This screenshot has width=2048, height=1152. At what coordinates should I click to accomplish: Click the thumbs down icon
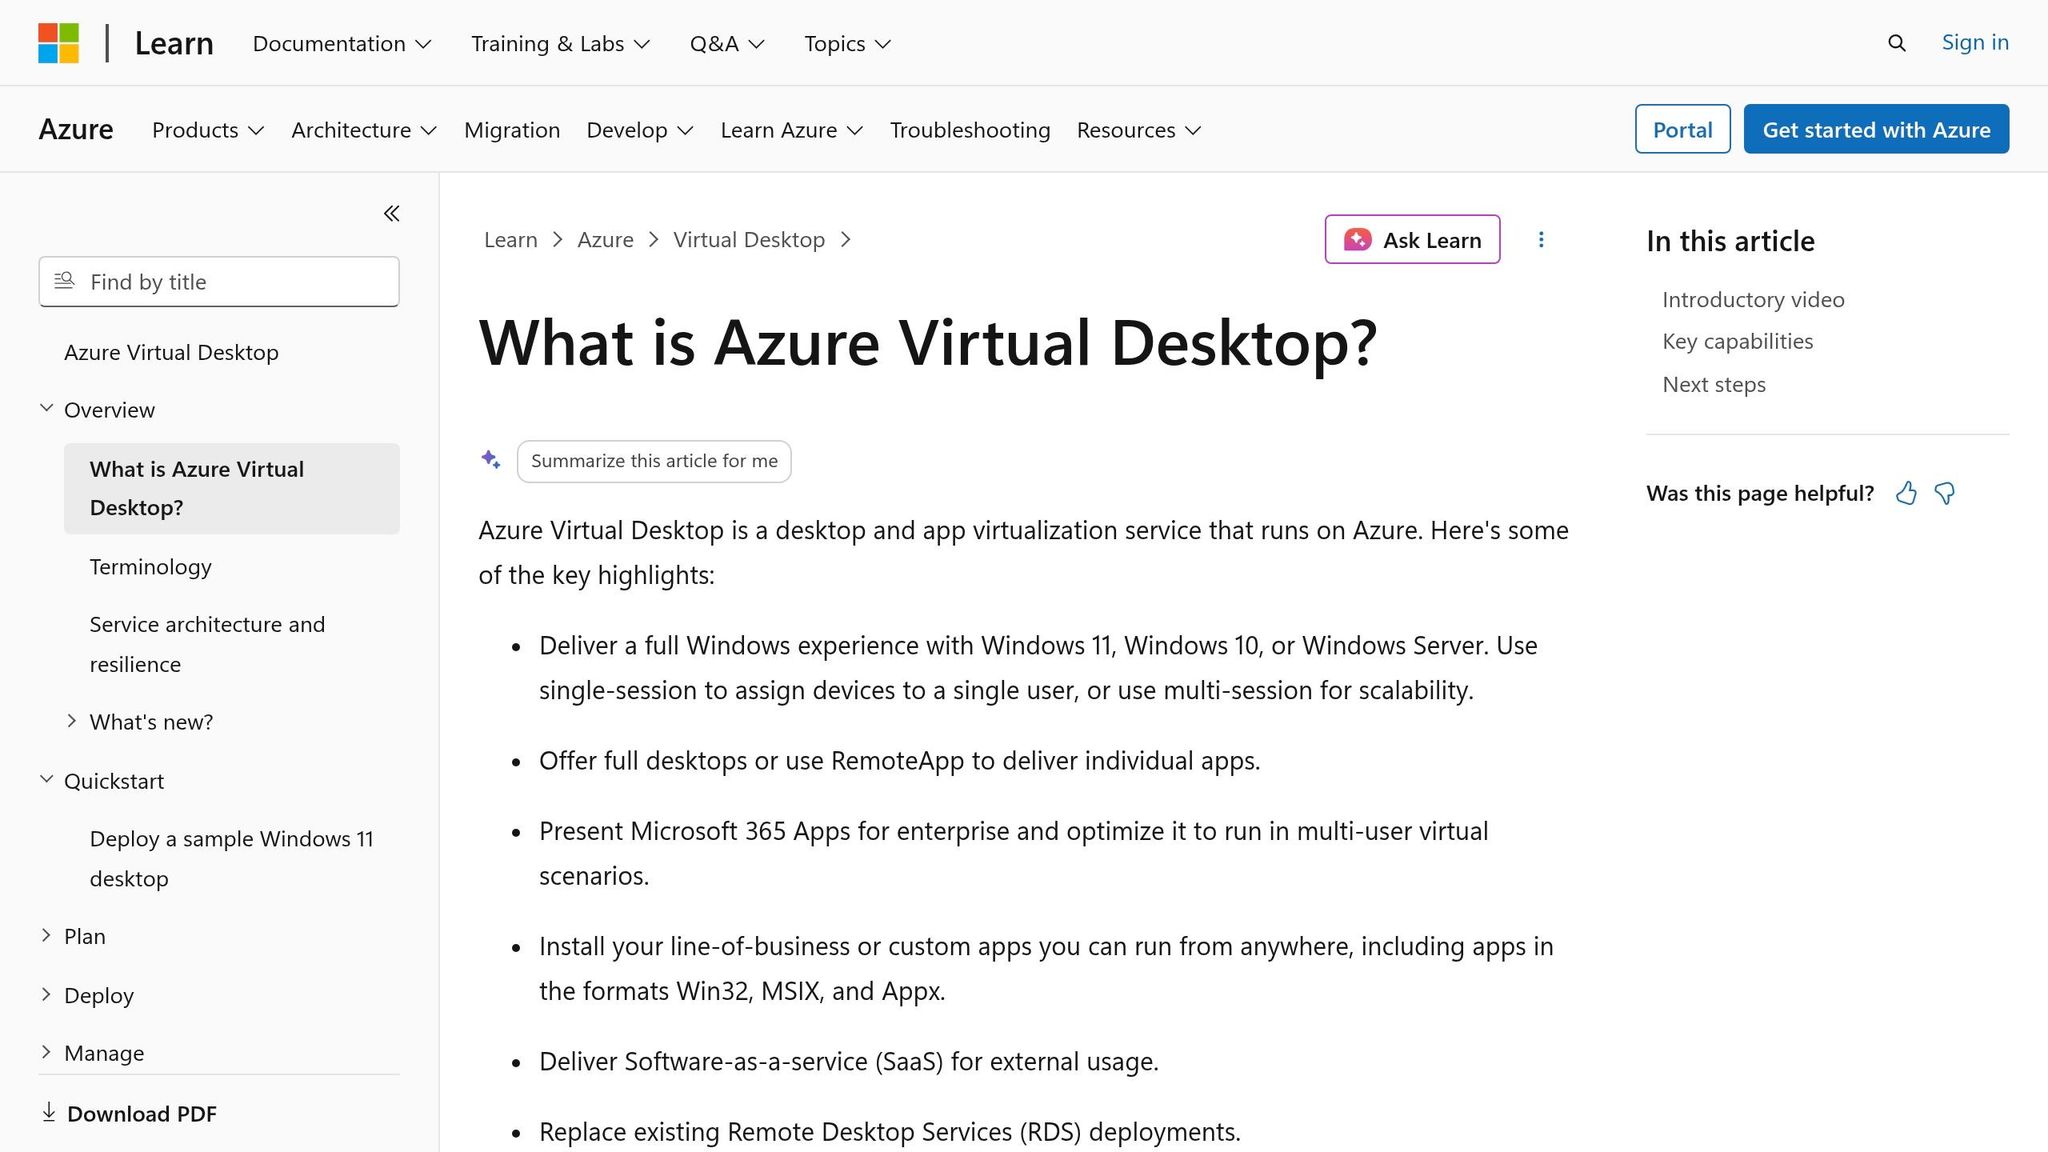1945,493
